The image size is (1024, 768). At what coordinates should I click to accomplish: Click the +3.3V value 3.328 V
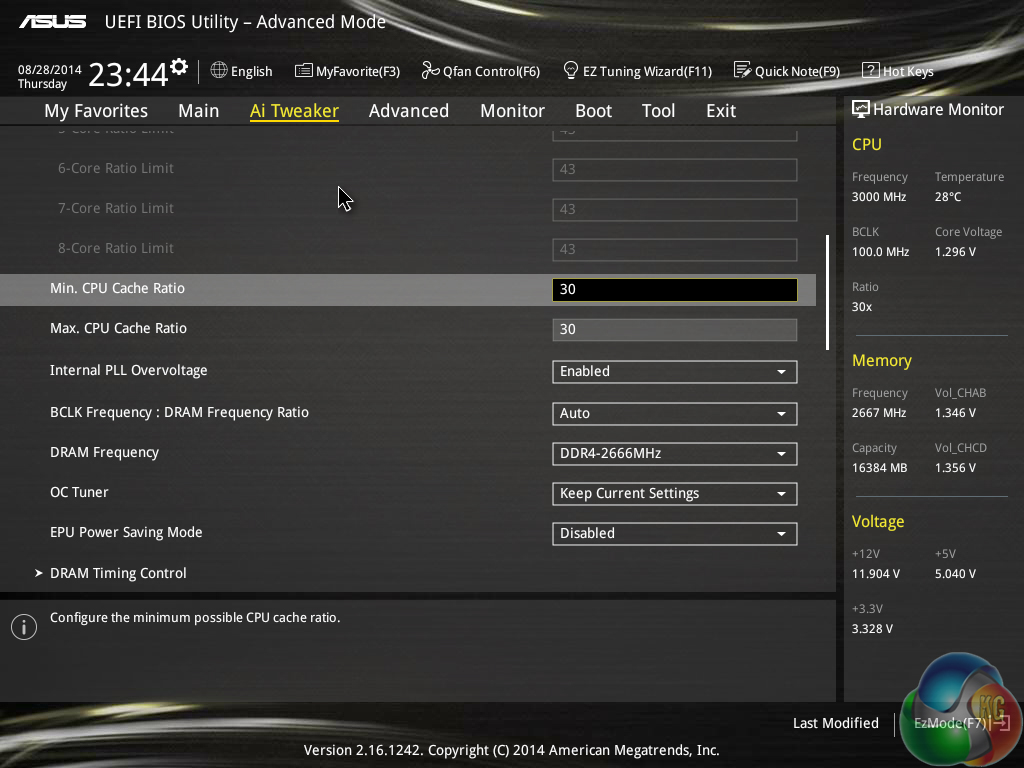click(x=872, y=629)
